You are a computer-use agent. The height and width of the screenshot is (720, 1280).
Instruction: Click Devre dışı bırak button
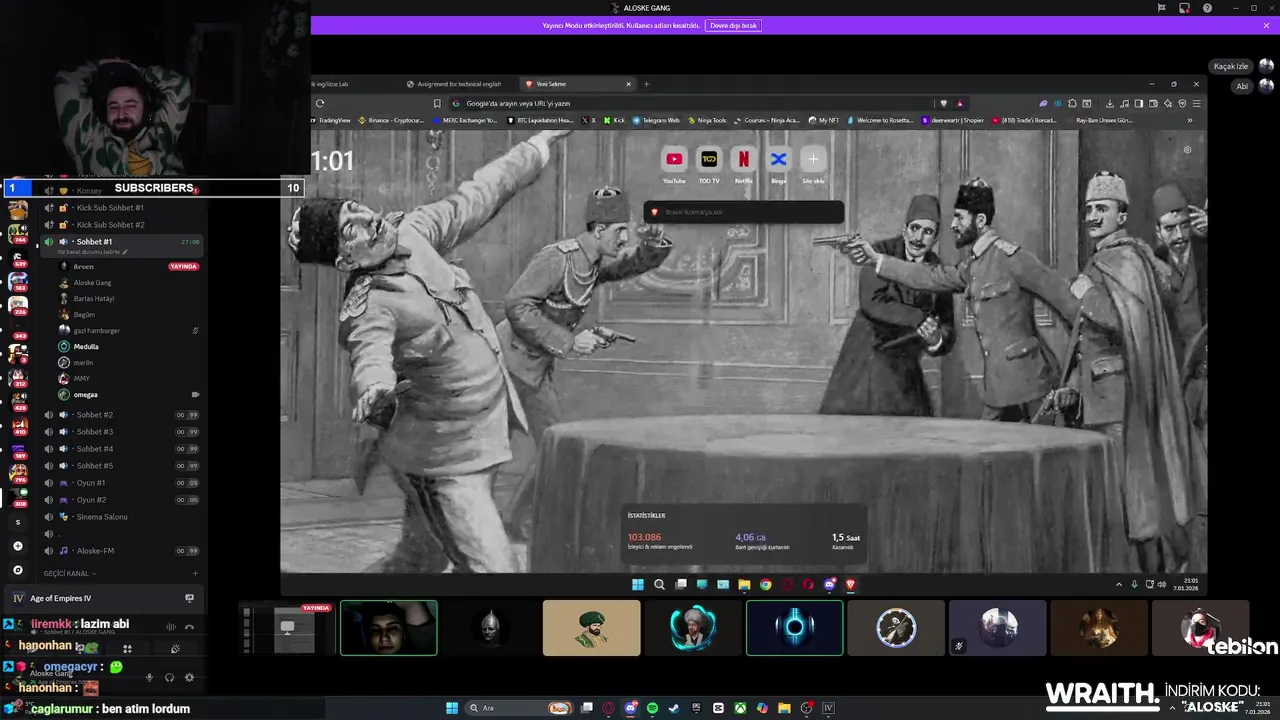coord(733,25)
